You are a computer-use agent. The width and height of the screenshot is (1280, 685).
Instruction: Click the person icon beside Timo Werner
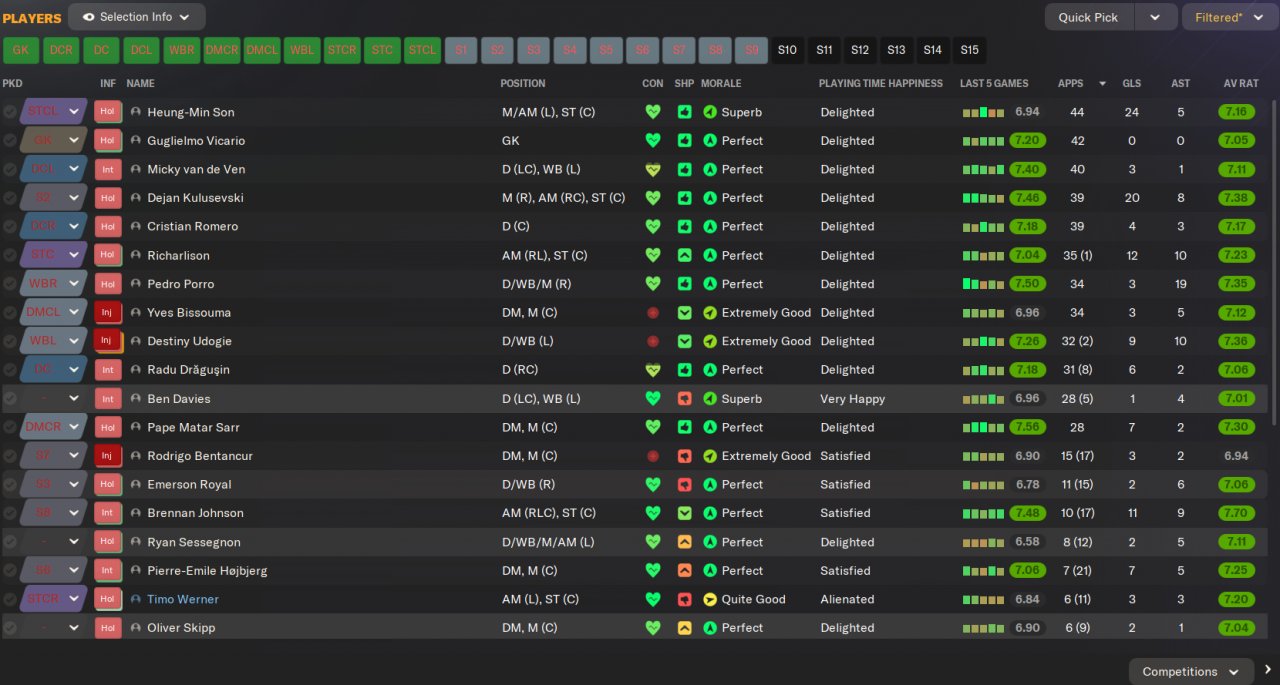(136, 599)
